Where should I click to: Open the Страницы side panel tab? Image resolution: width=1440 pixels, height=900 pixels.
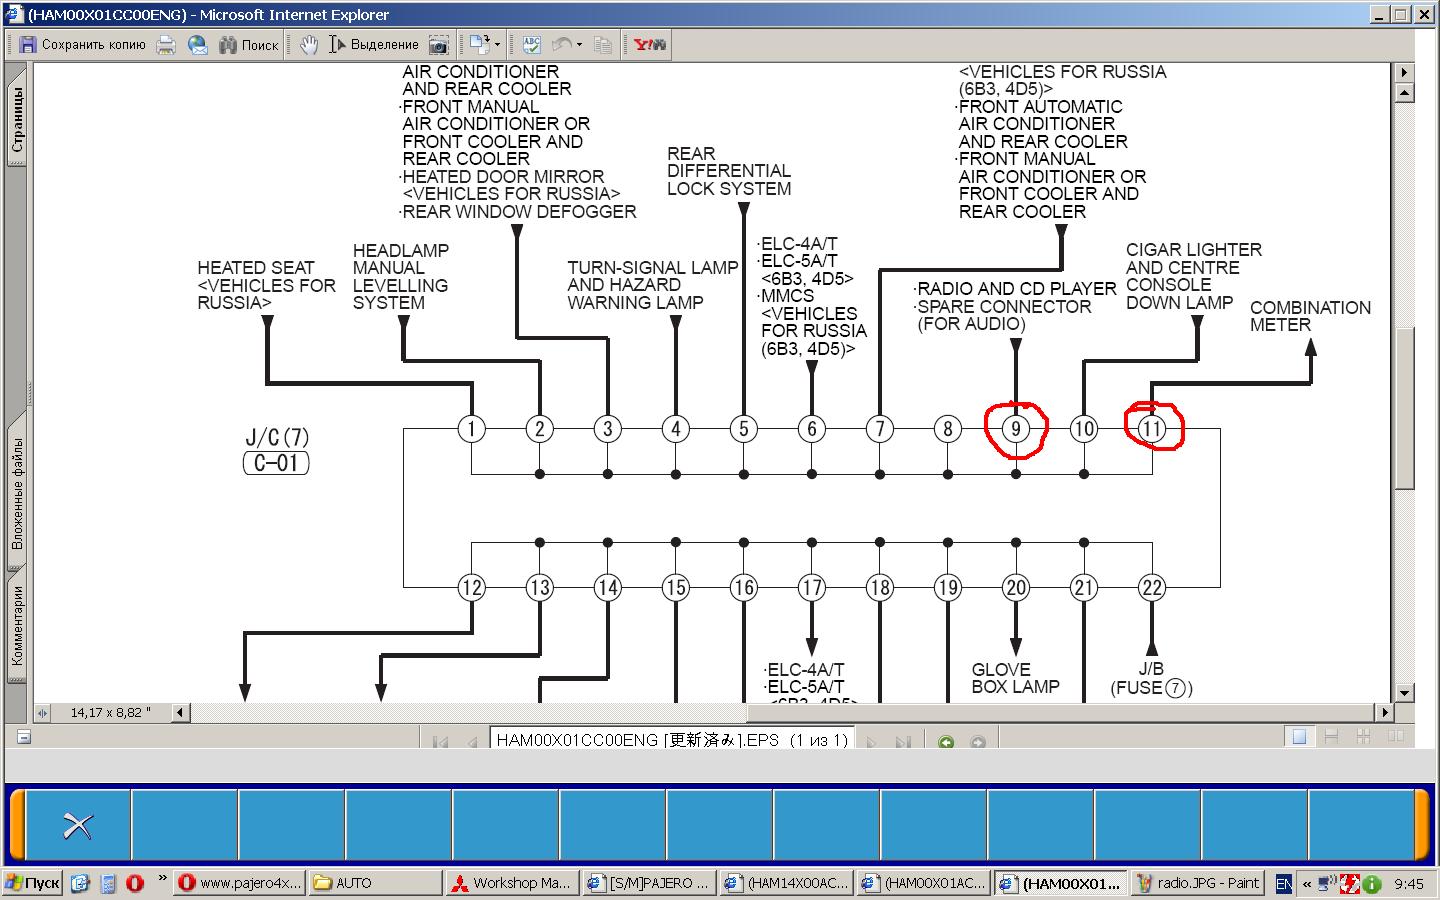pyautogui.click(x=17, y=118)
